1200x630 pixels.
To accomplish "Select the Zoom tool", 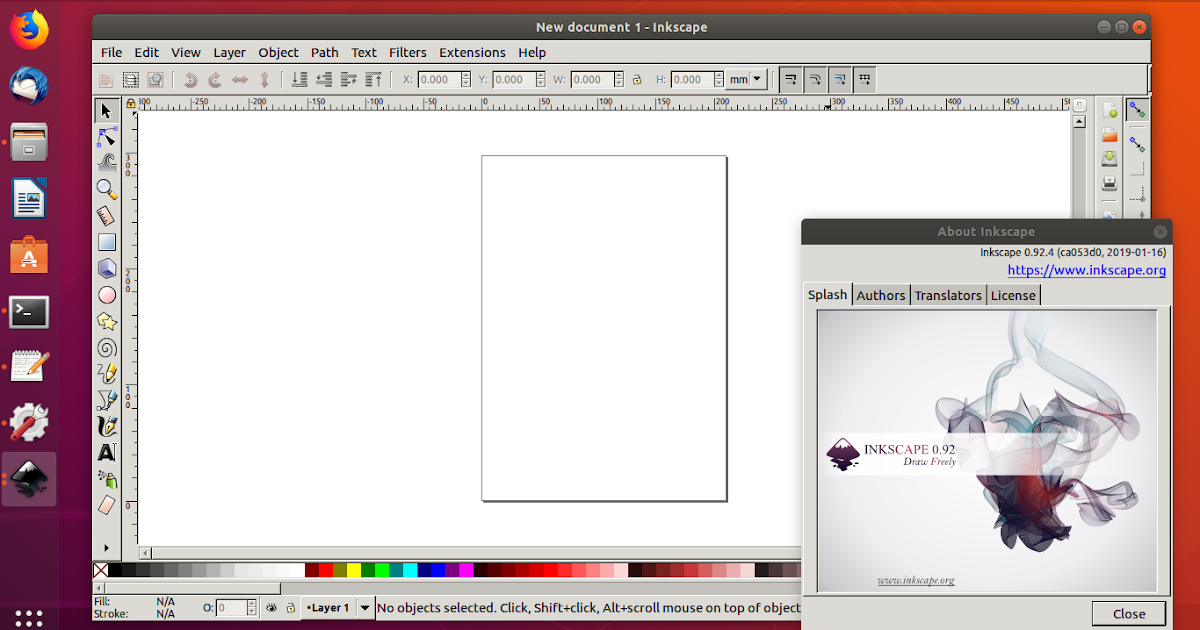I will point(106,189).
